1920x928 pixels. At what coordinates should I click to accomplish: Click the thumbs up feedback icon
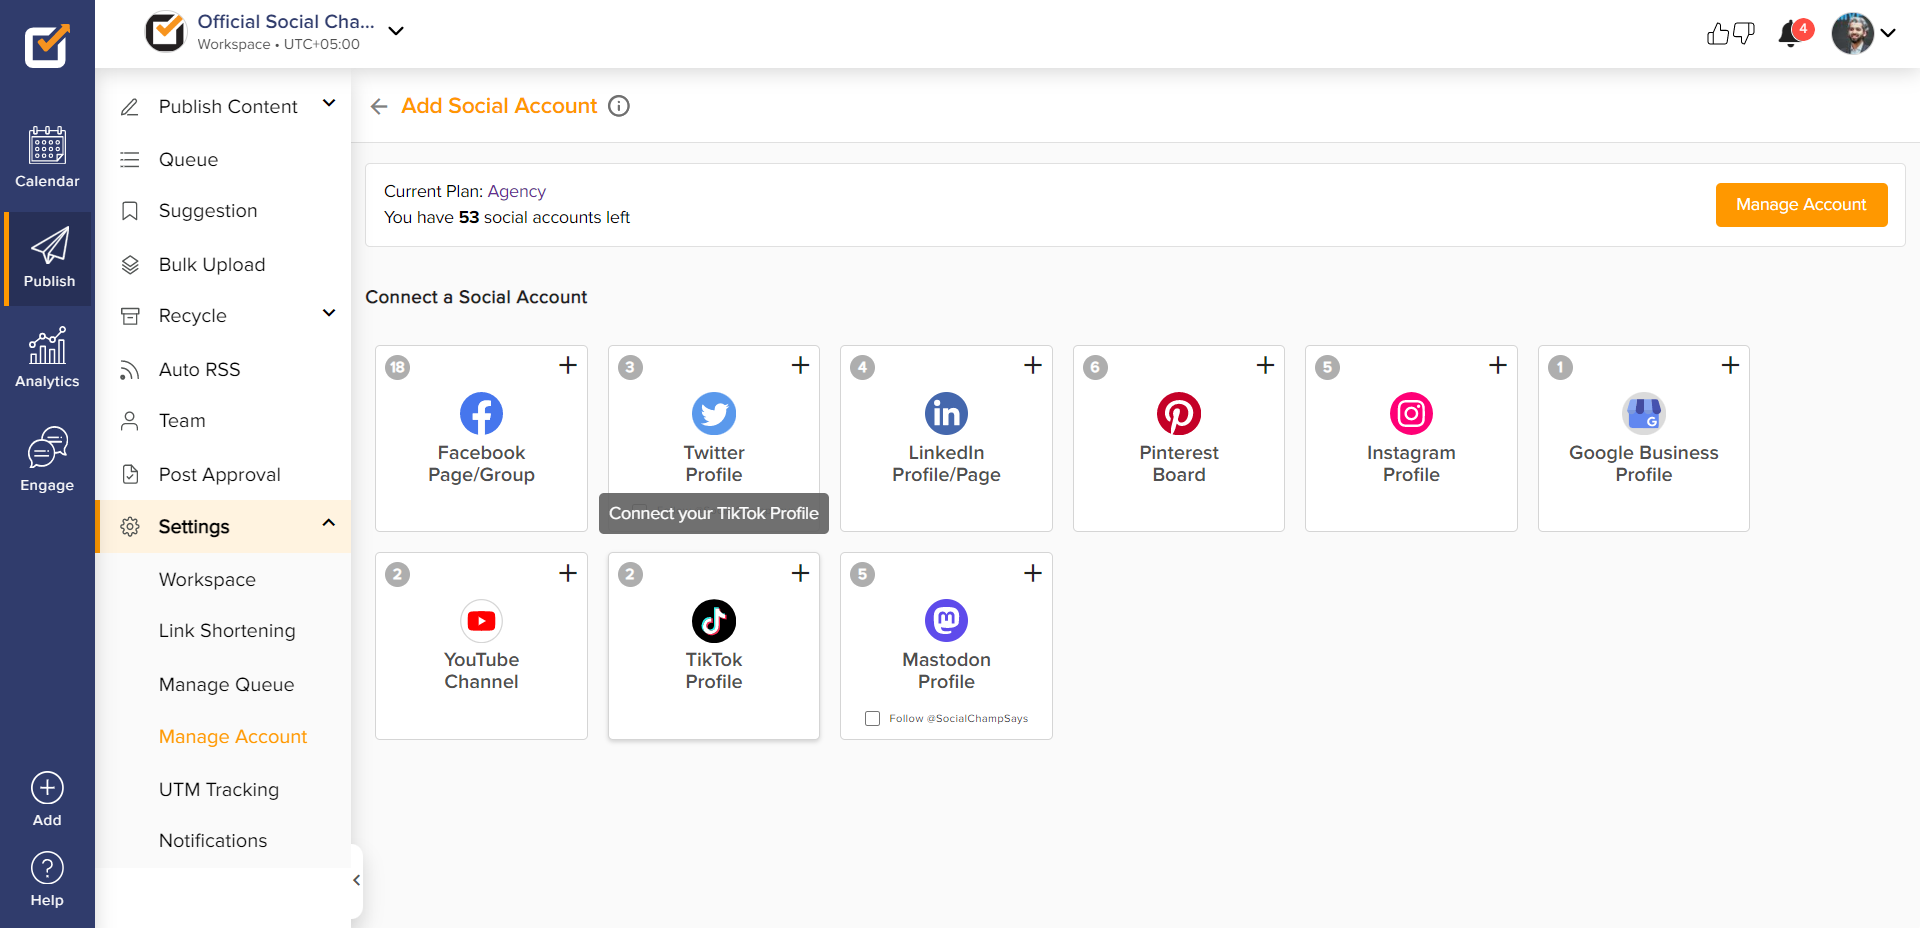pos(1718,34)
